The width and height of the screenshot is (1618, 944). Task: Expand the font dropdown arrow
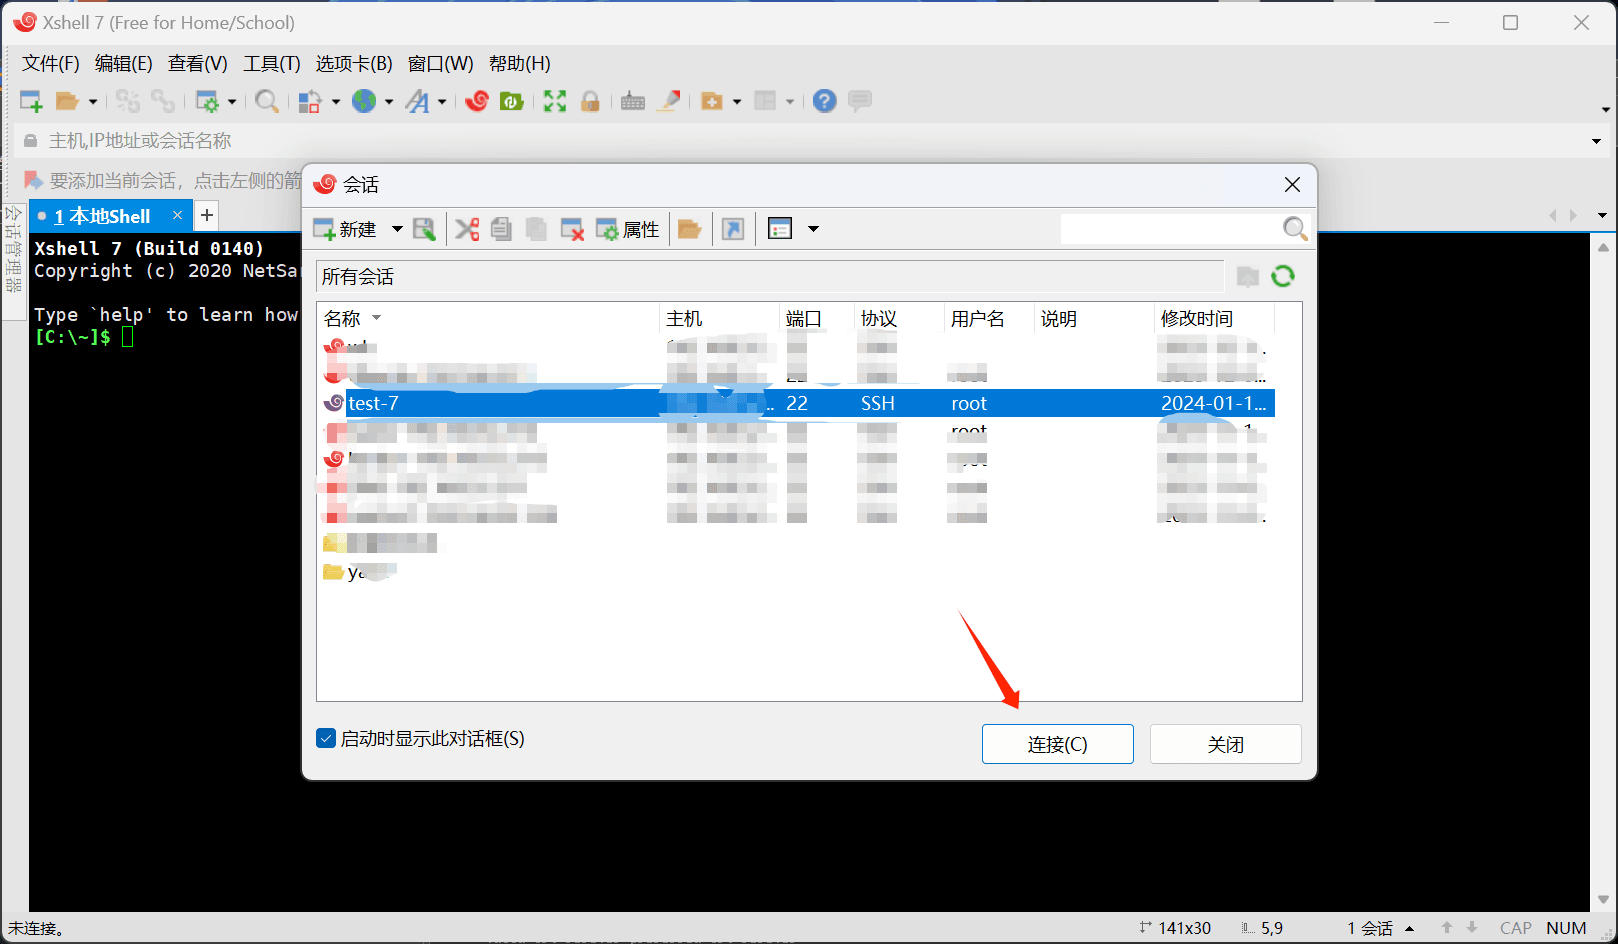[x=442, y=102]
